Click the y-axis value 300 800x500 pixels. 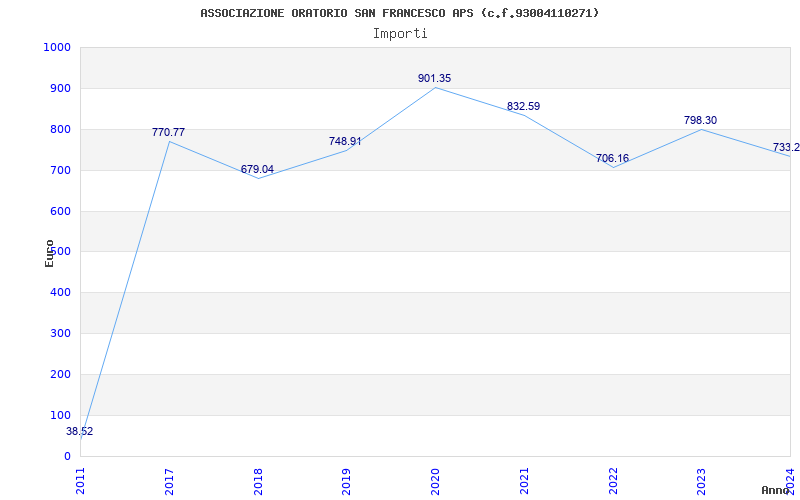[61, 334]
